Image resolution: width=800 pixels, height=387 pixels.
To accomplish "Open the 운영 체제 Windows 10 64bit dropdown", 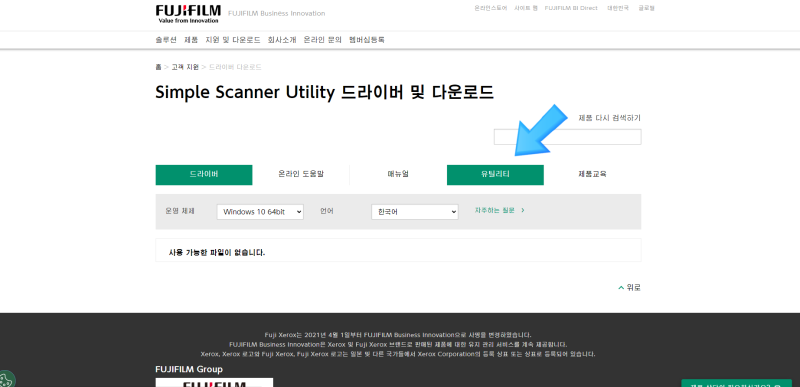I will click(260, 212).
